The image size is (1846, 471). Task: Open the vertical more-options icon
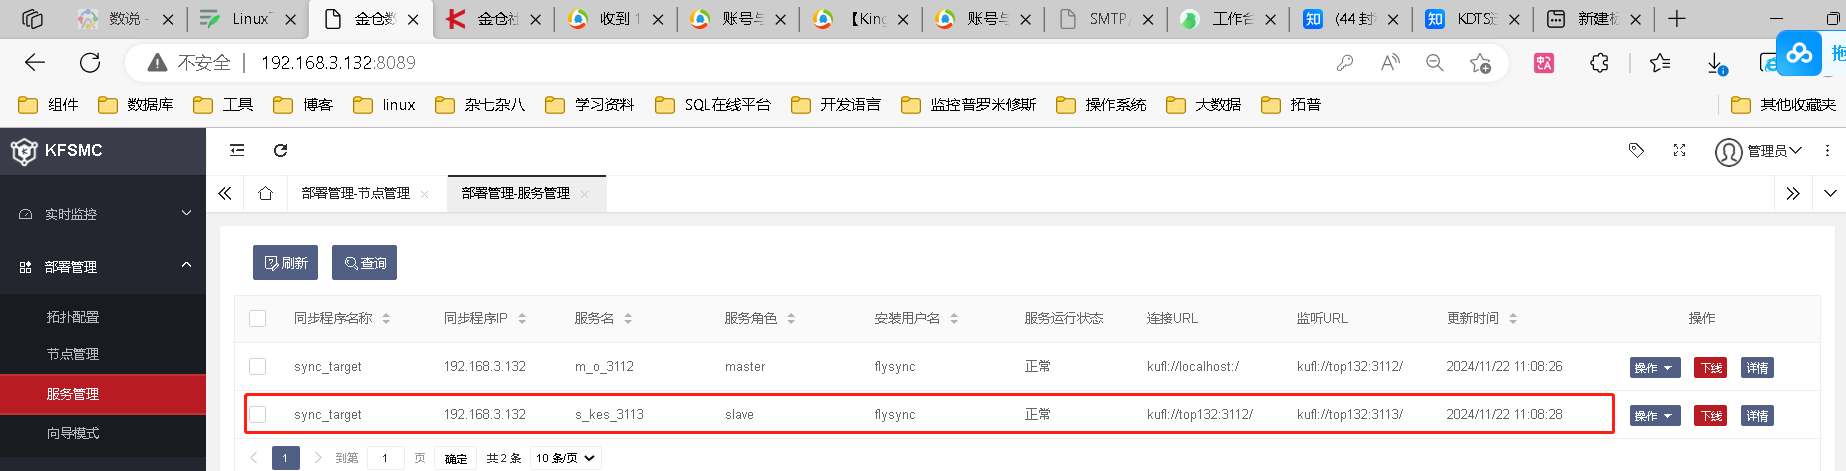1827,150
